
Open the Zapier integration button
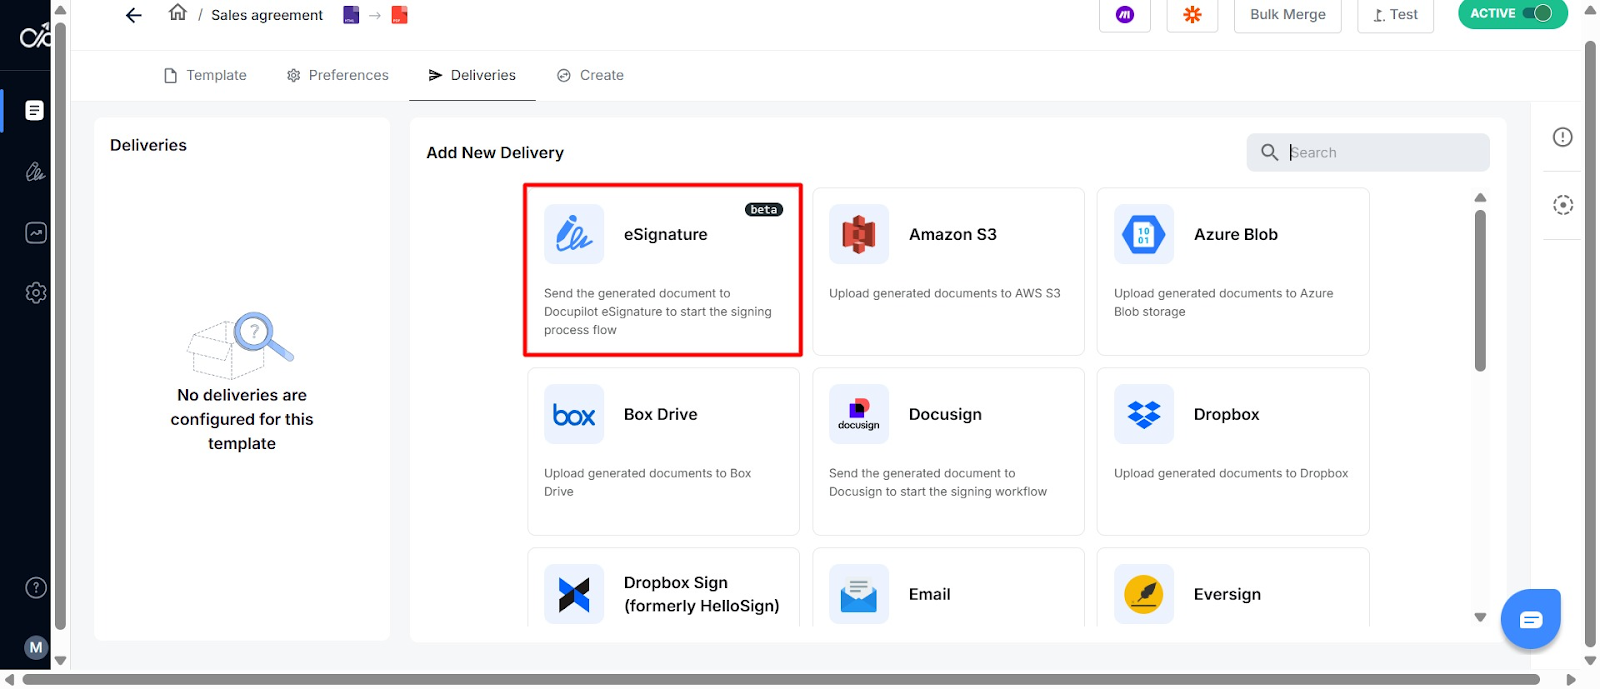click(1192, 15)
